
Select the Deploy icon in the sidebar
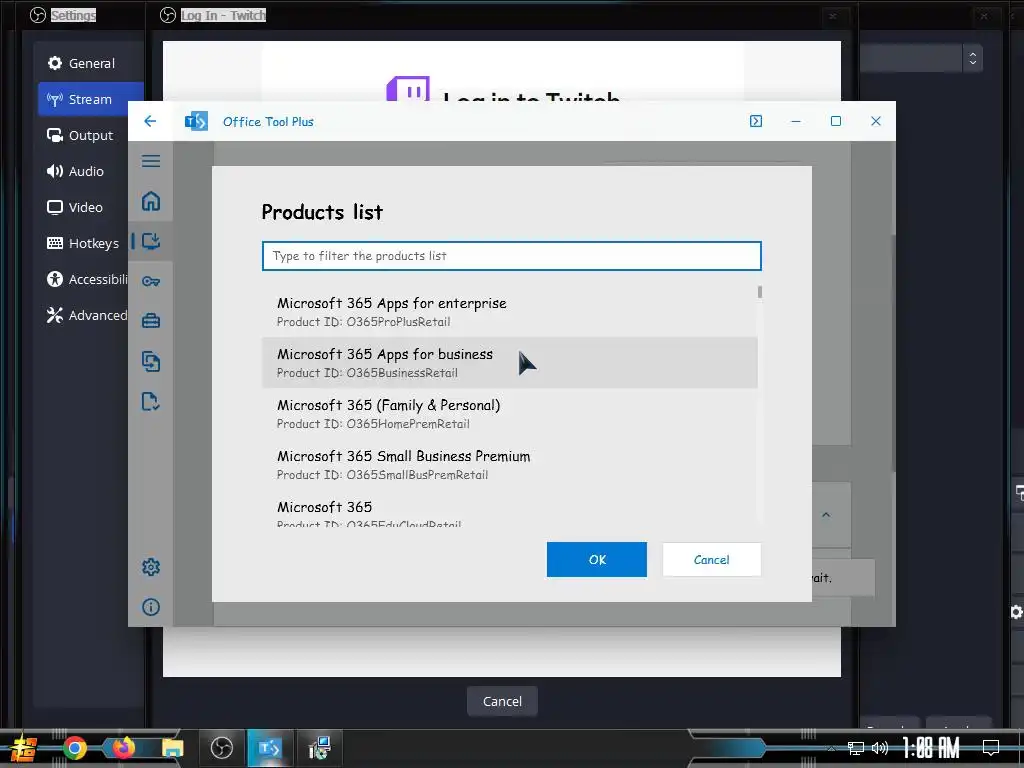pos(151,242)
